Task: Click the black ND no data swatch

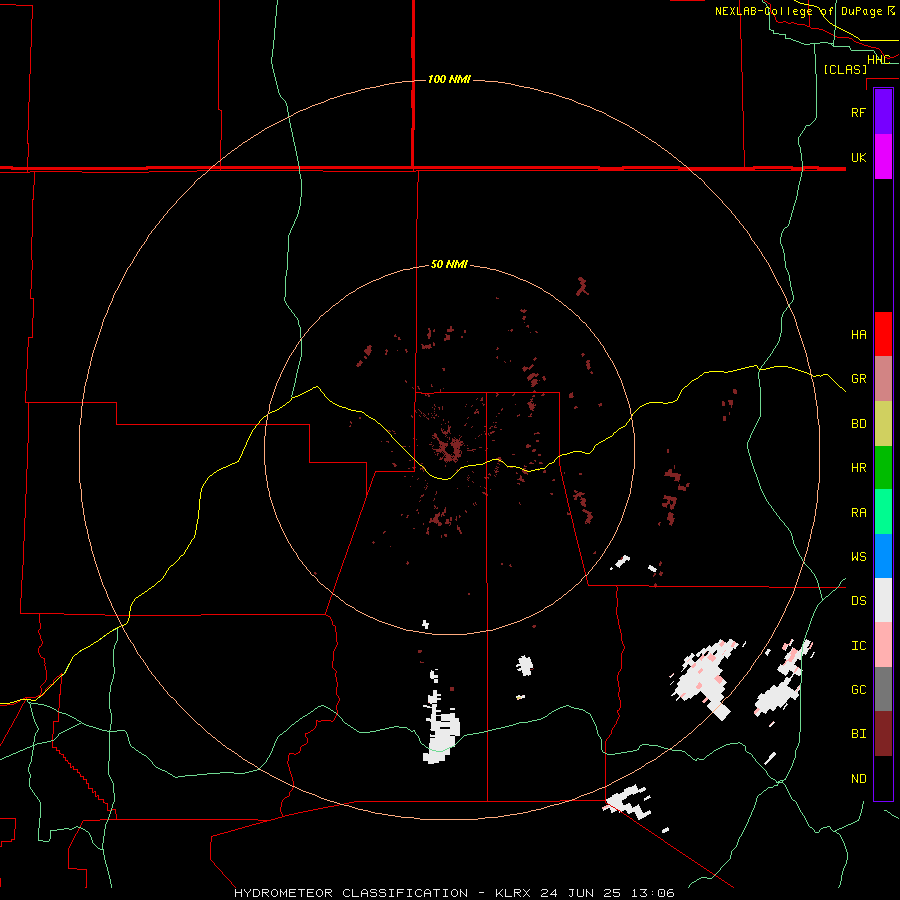Action: pos(883,778)
